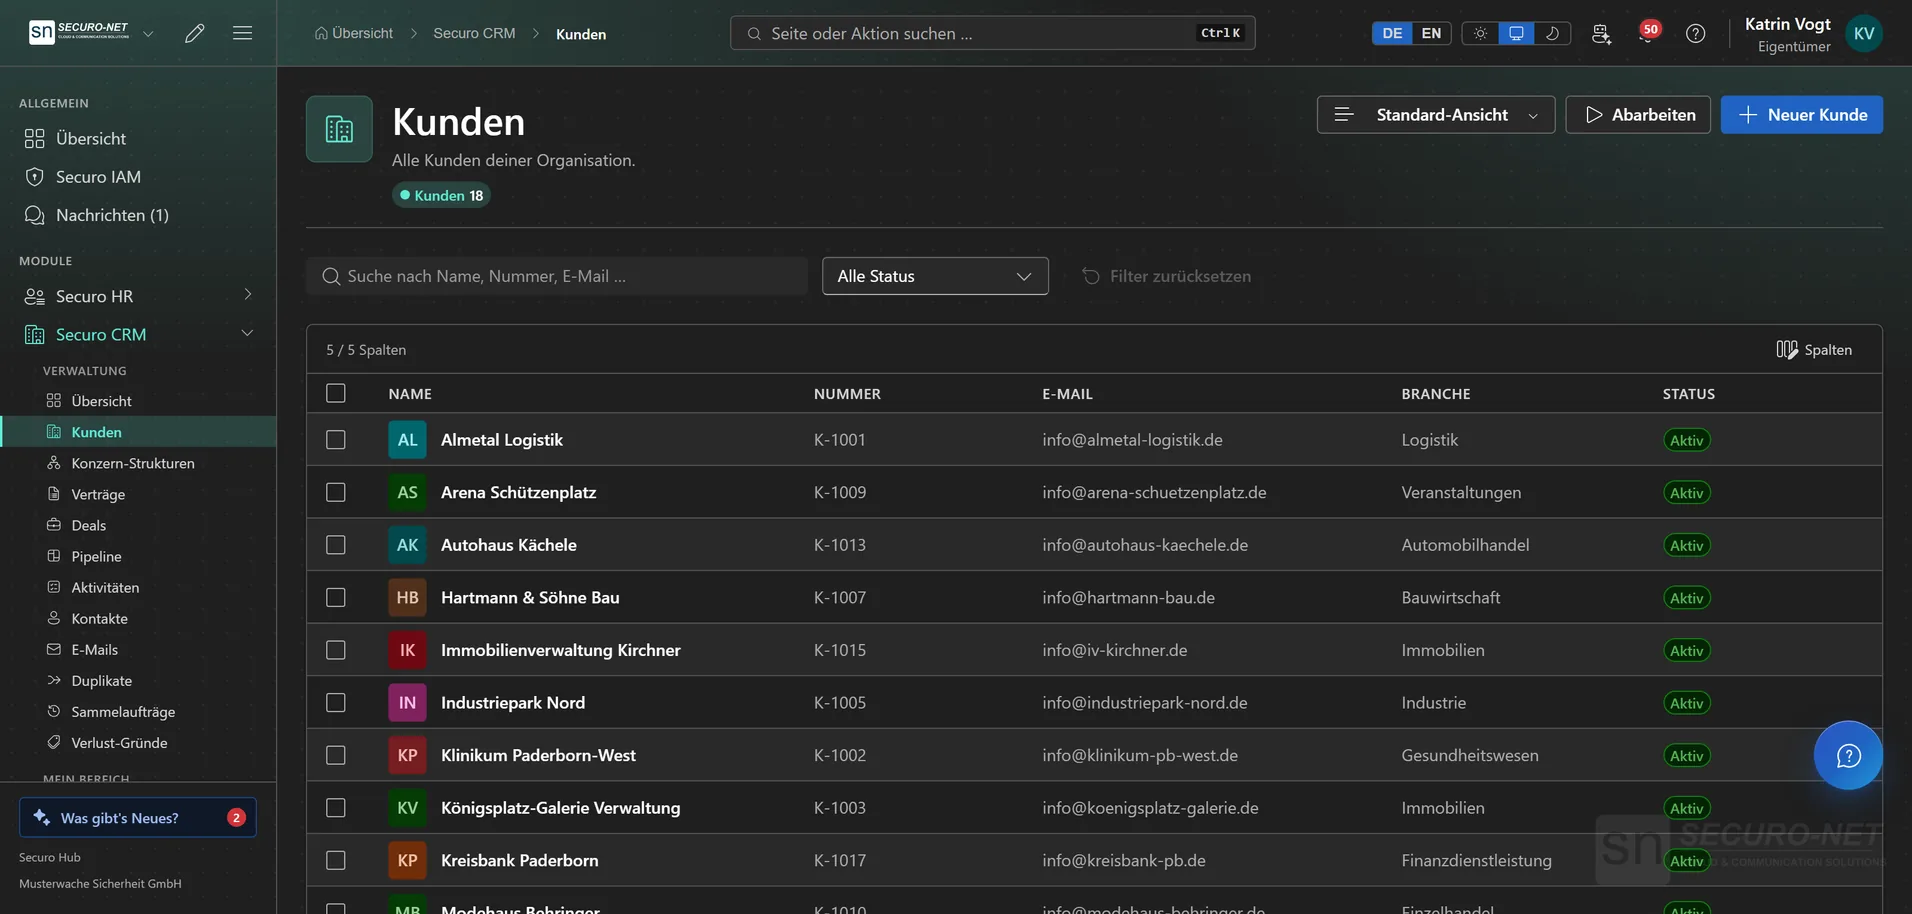The image size is (1912, 914).
Task: Click the customer search field
Action: coord(557,276)
